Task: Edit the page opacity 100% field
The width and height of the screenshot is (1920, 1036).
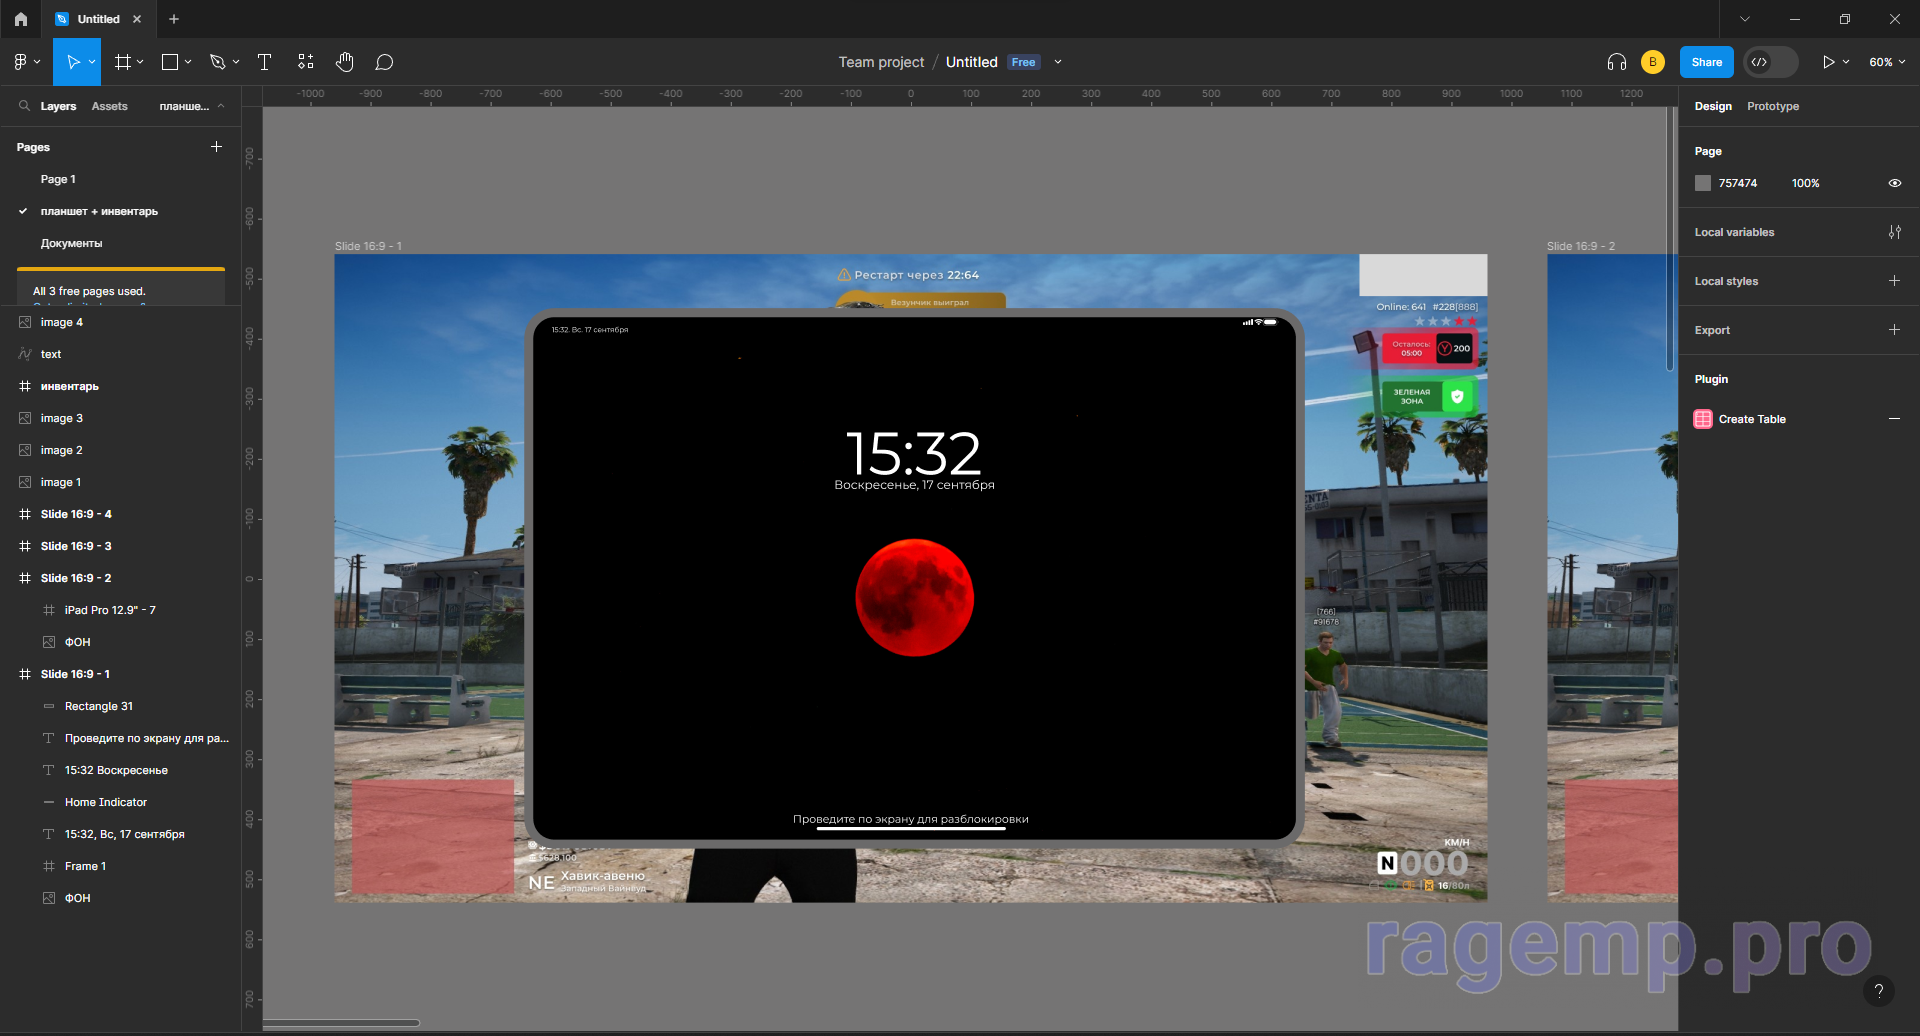Action: 1806,183
